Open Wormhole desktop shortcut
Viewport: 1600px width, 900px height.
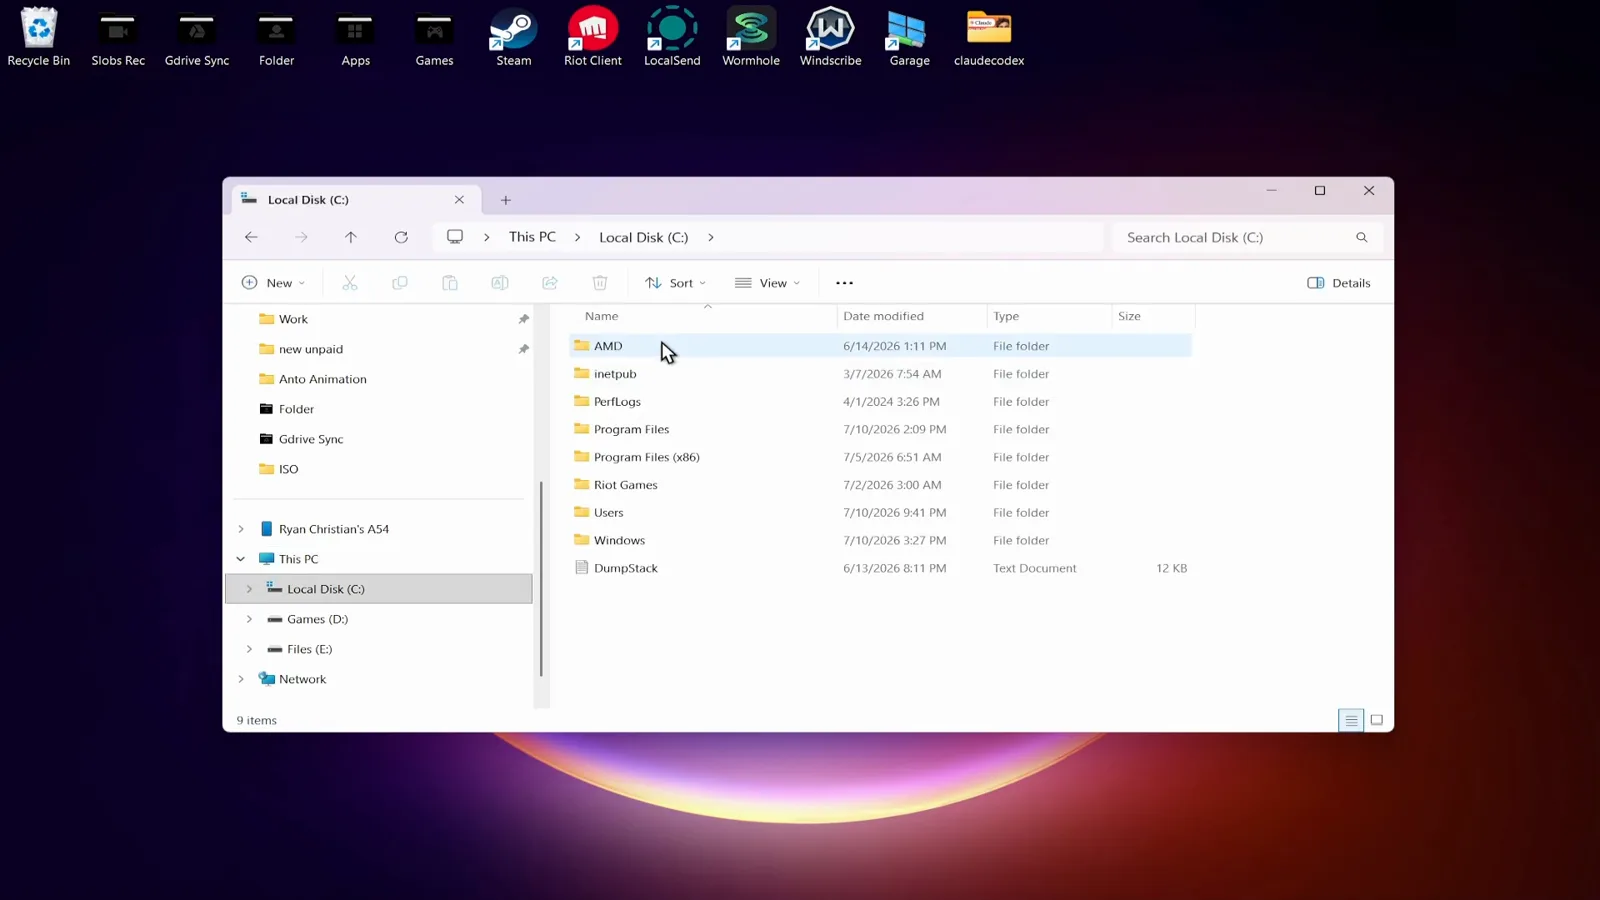point(751,36)
